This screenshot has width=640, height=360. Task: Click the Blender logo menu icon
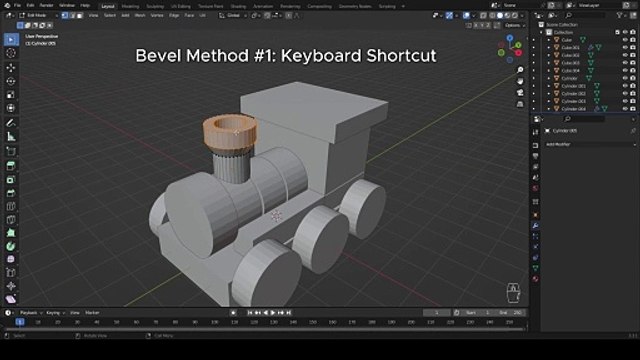tap(7, 6)
